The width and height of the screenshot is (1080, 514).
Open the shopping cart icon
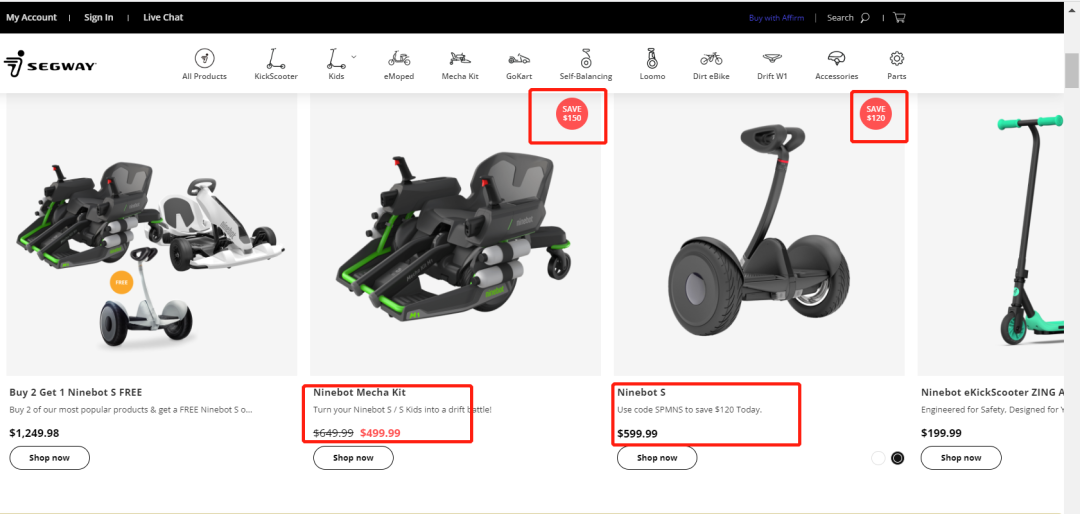tap(899, 17)
